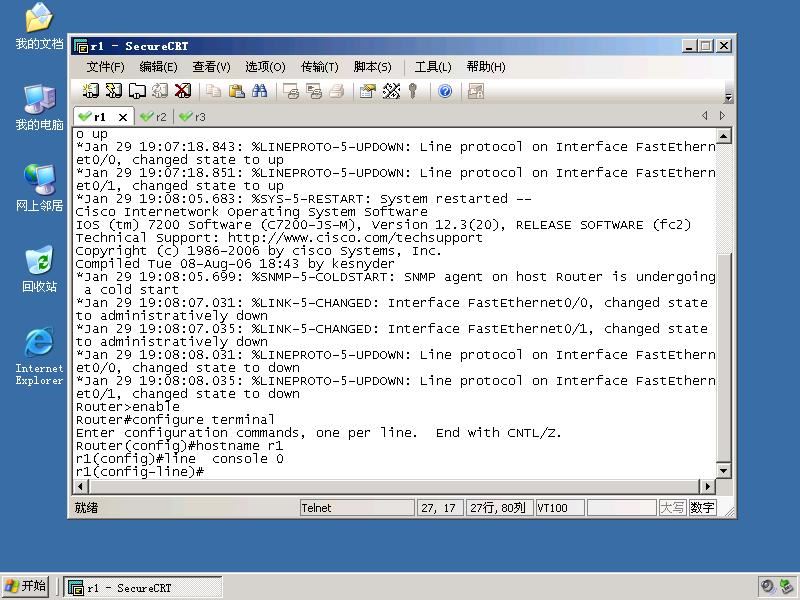Switch to the r2 session tab
The width and height of the screenshot is (800, 600).
click(154, 117)
